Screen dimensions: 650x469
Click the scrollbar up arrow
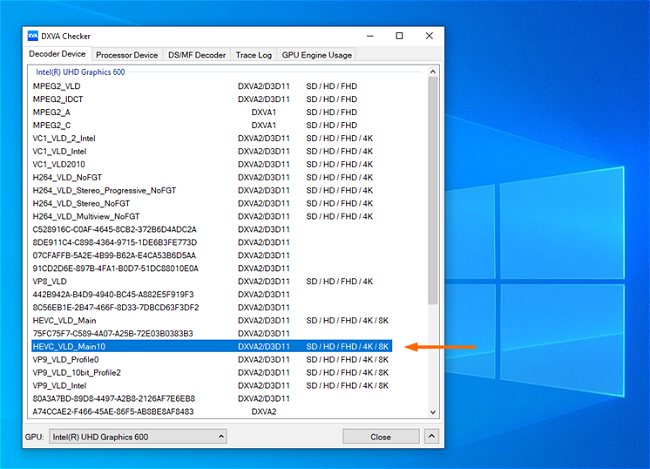click(x=433, y=72)
